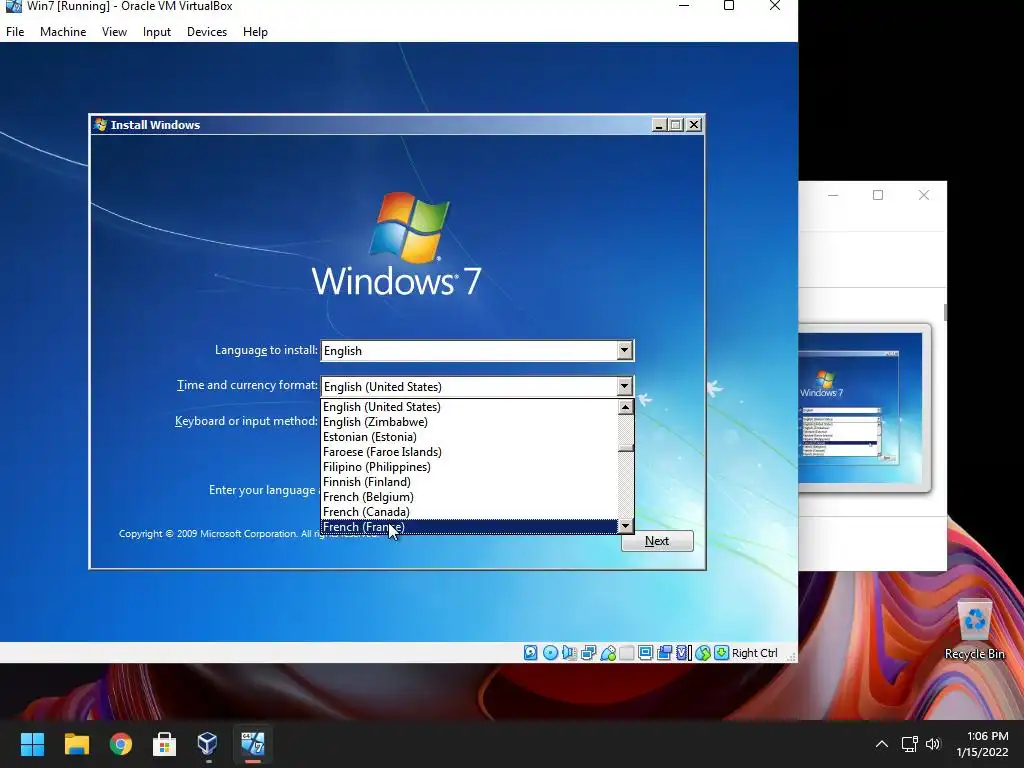1024x768 pixels.
Task: Select French (Canada) option
Action: point(469,512)
